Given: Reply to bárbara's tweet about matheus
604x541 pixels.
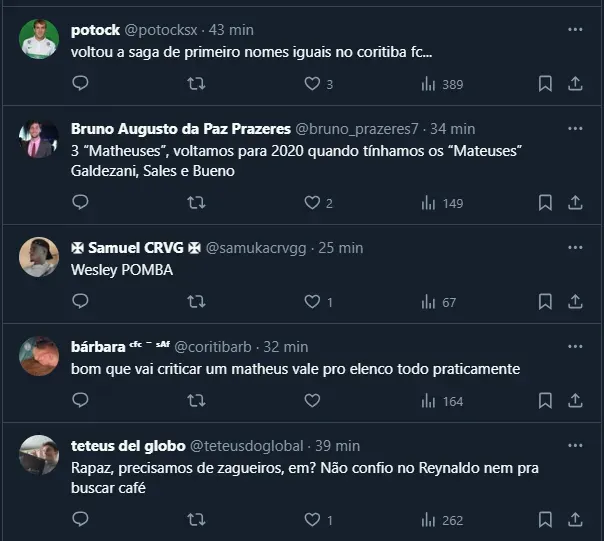Looking at the screenshot, I should coord(81,400).
